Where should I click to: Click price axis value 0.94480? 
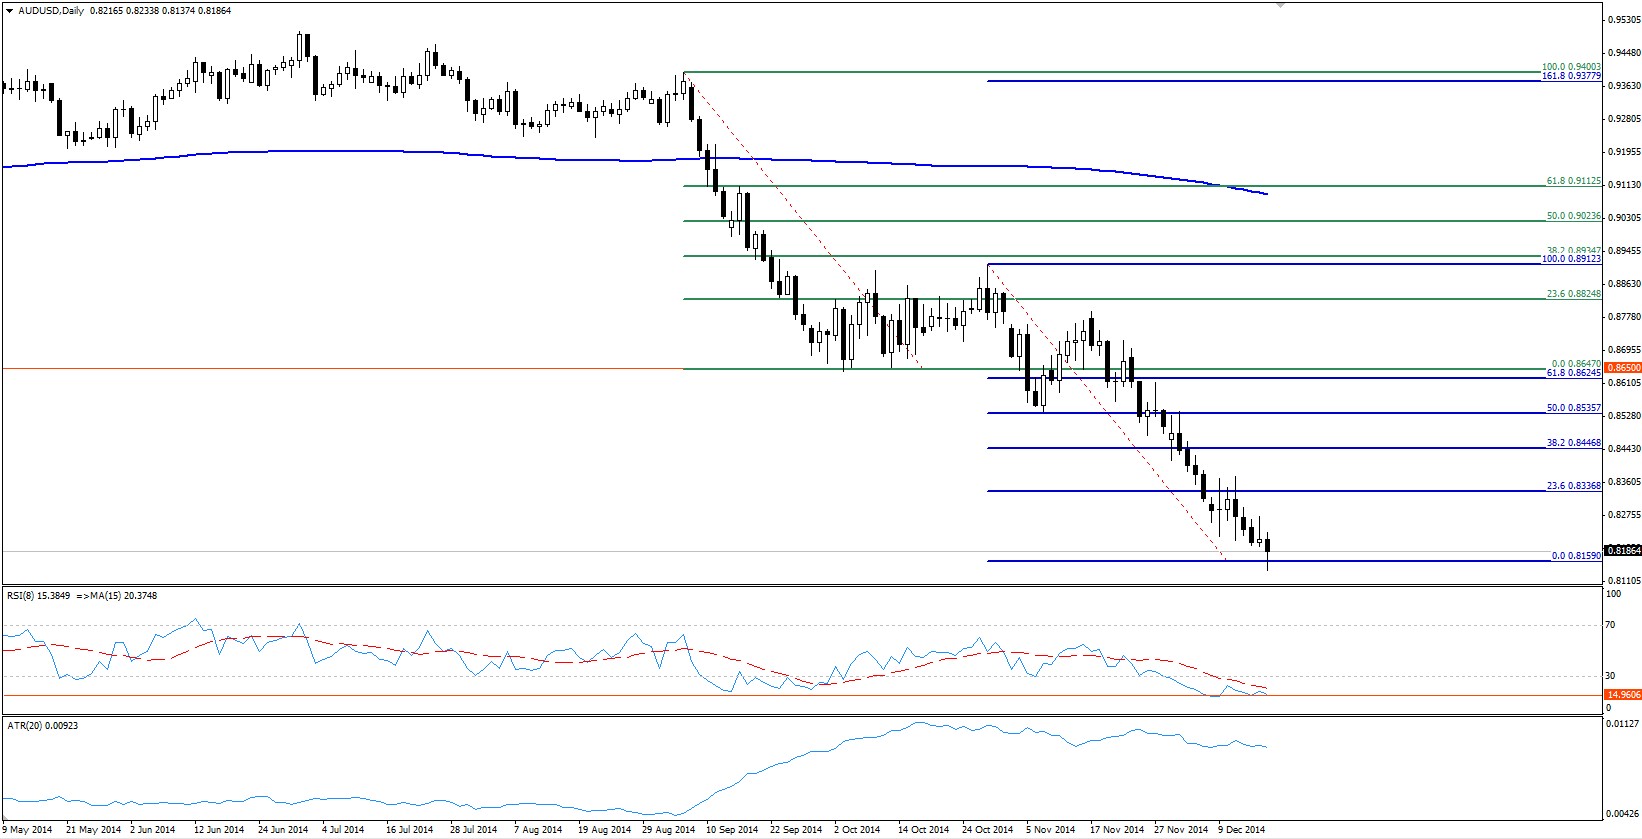[1625, 53]
